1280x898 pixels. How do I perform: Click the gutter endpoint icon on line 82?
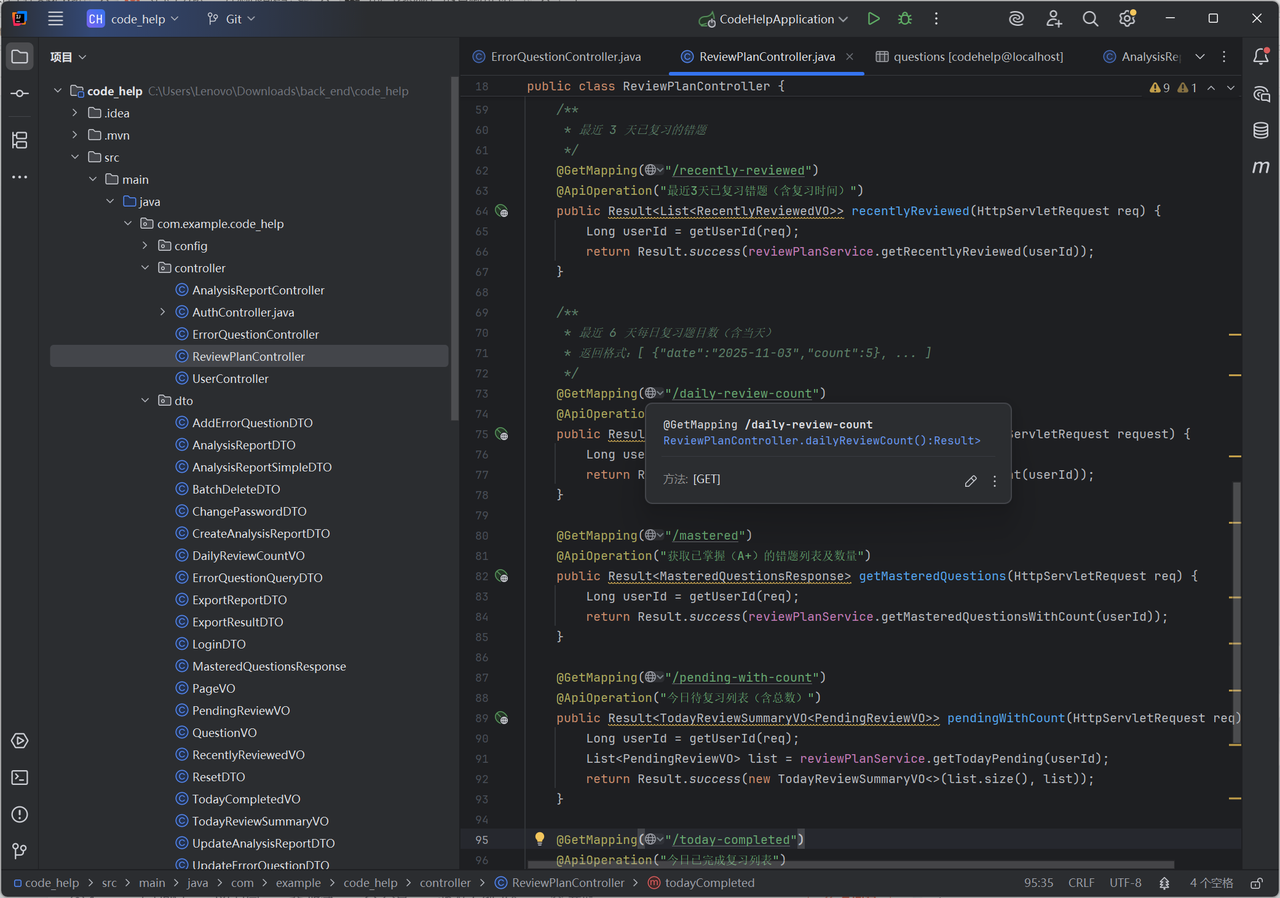point(502,577)
